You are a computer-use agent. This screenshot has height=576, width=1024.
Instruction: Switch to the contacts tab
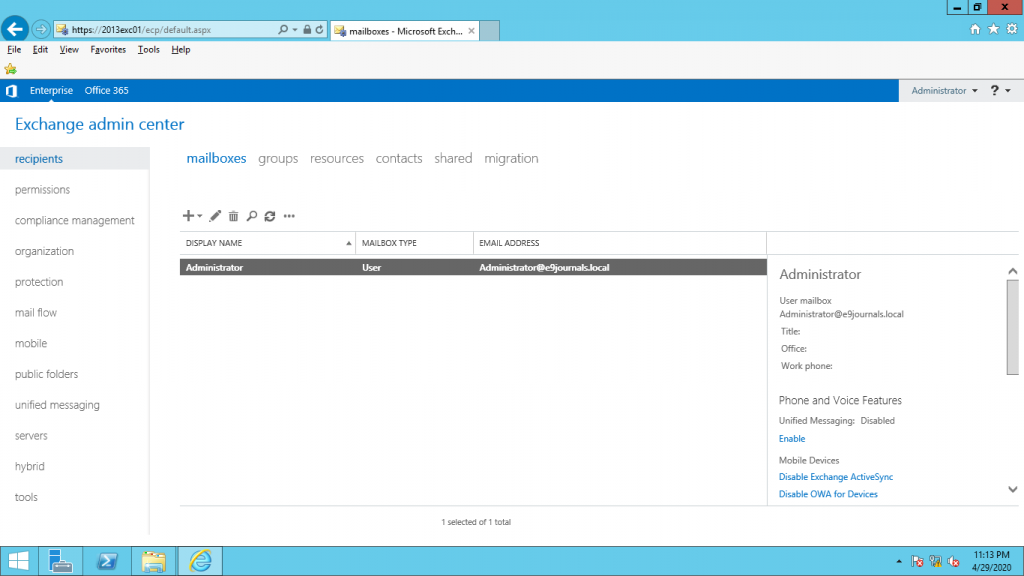tap(399, 159)
